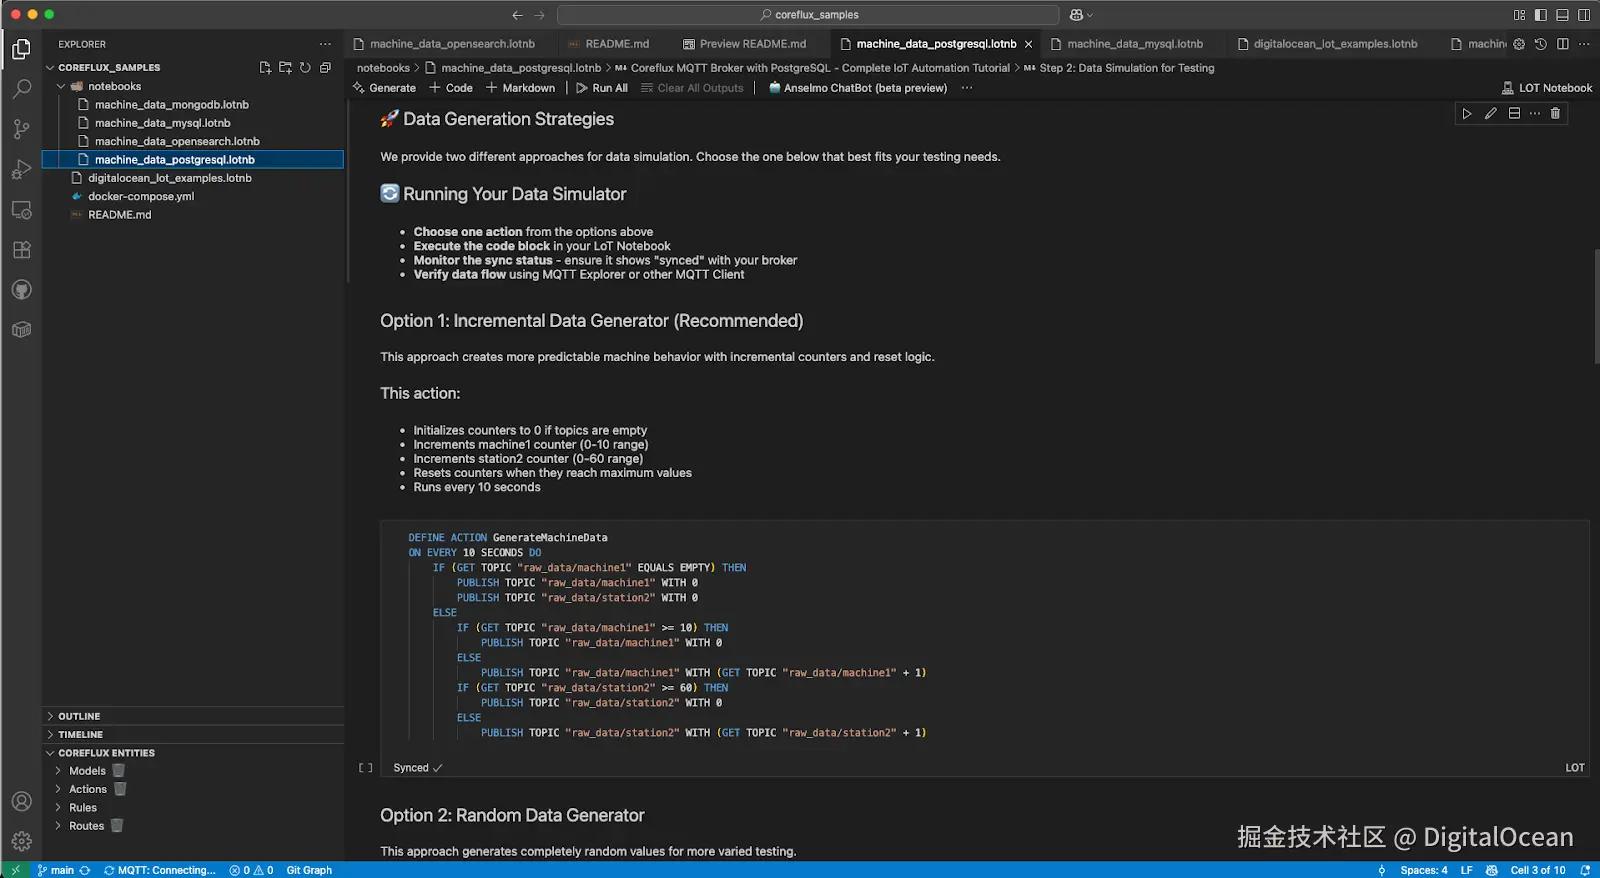The height and width of the screenshot is (878, 1600).
Task: Edit the current cell with the pencil icon
Action: tap(1490, 114)
